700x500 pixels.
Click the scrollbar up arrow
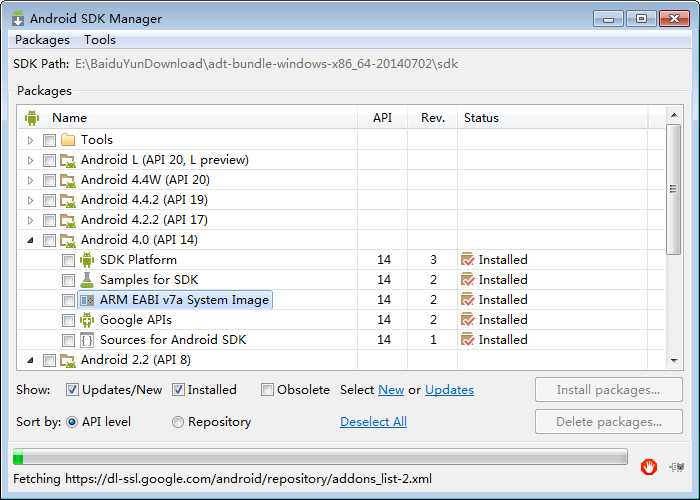pyautogui.click(x=674, y=116)
